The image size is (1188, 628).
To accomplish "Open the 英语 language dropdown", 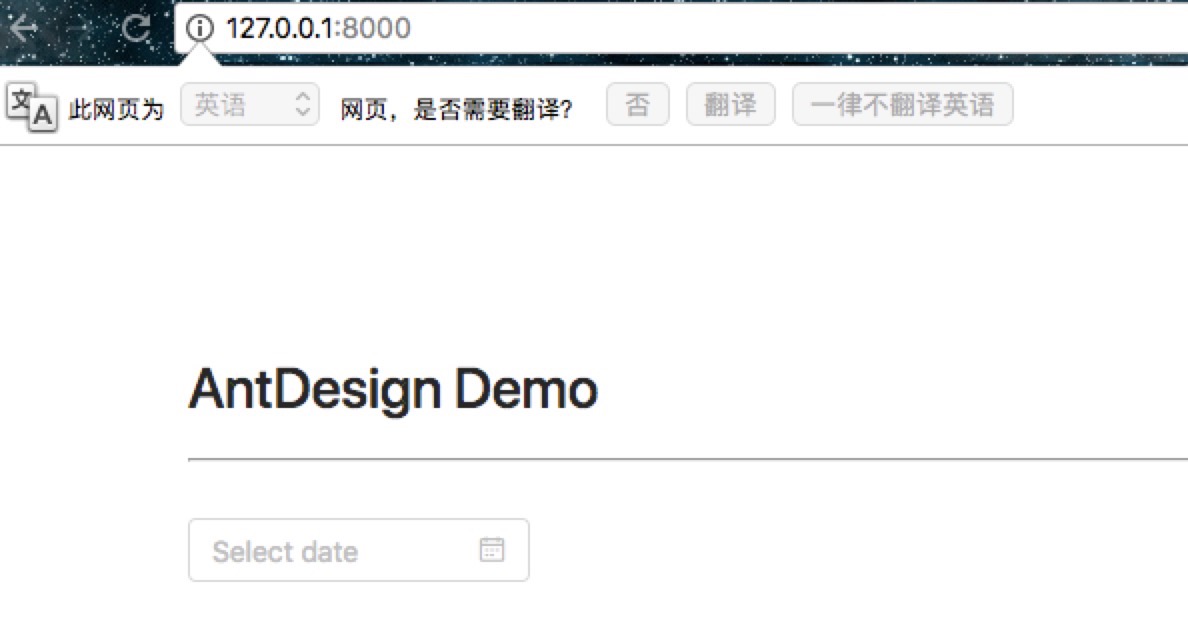I will click(x=250, y=105).
